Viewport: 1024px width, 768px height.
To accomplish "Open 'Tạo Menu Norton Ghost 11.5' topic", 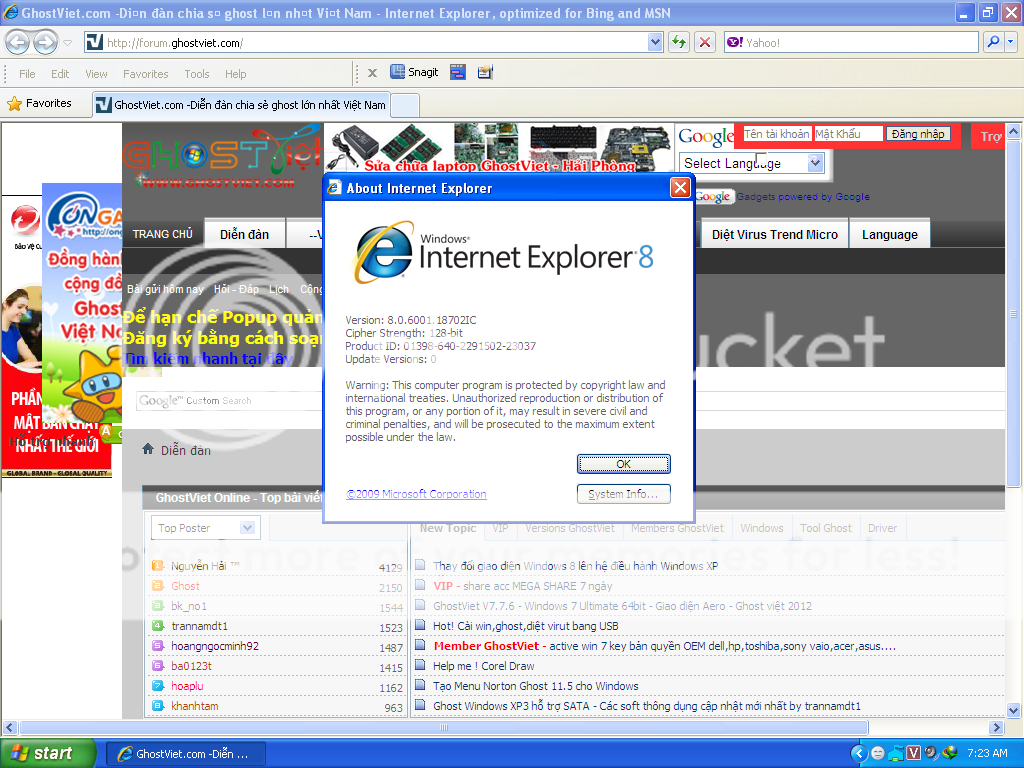I will pos(536,686).
